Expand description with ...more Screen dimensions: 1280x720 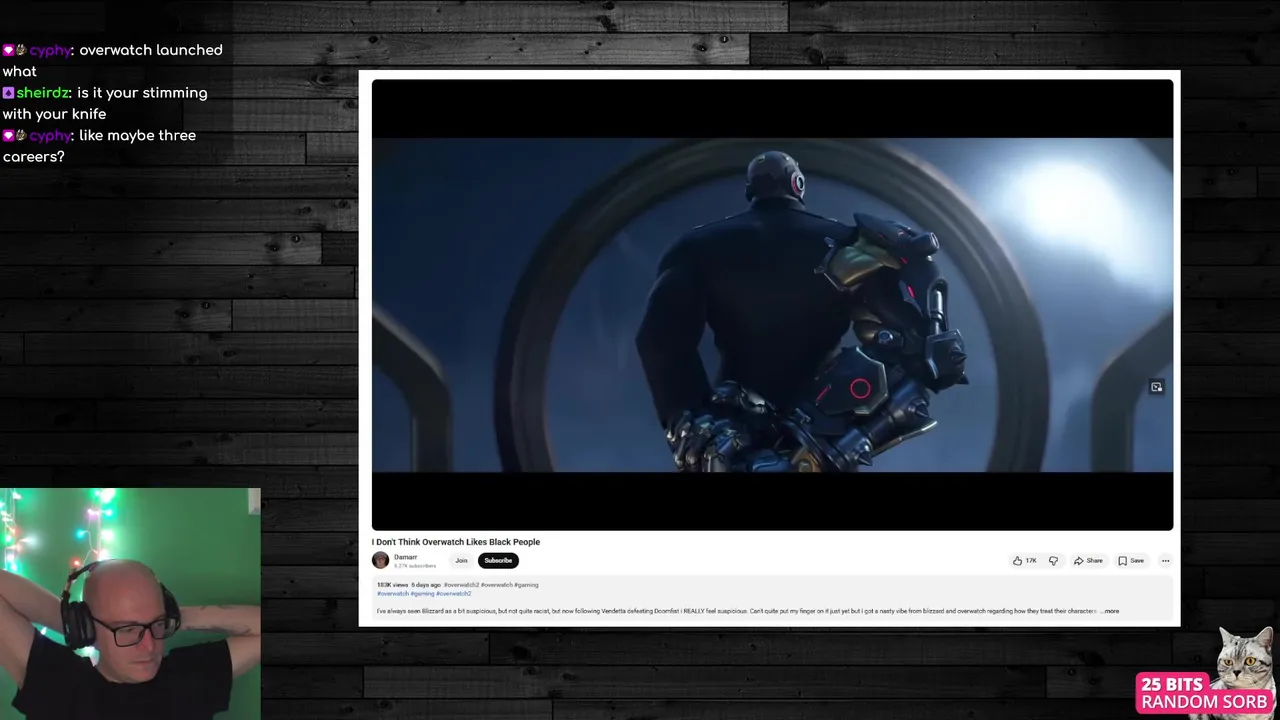click(1109, 611)
